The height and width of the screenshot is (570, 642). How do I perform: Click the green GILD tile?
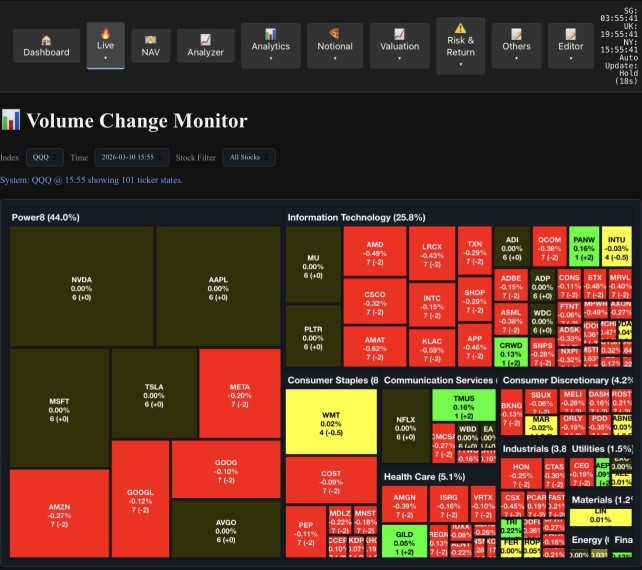click(405, 541)
